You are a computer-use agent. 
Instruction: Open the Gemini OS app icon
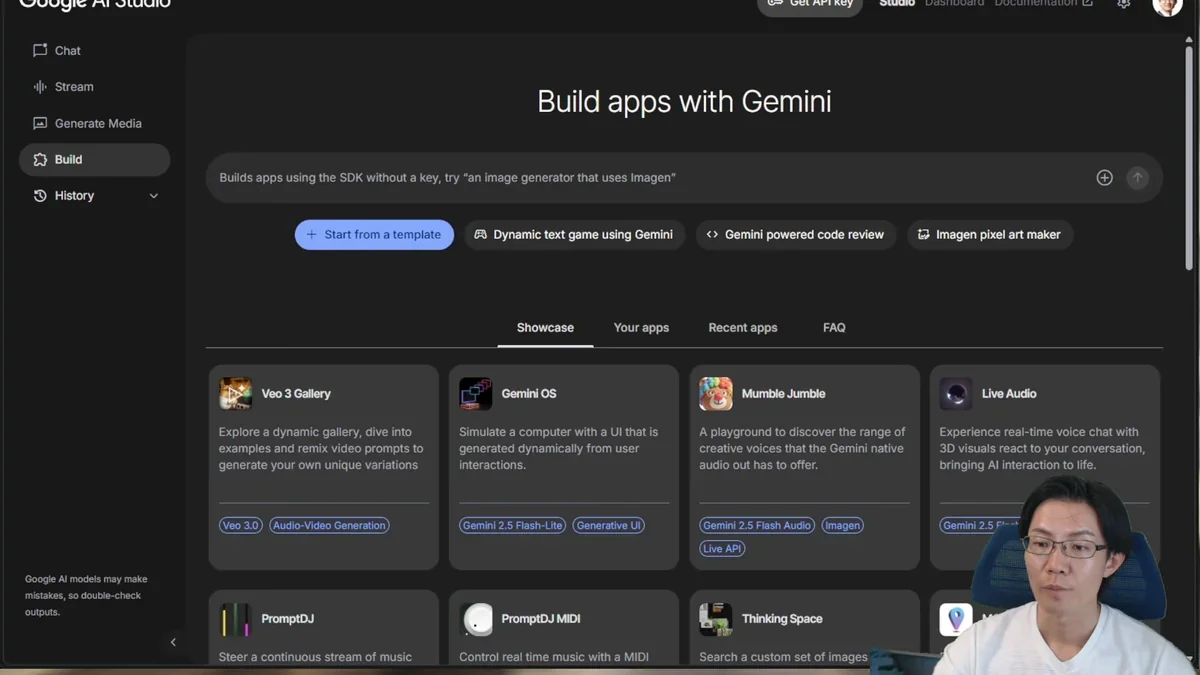tap(476, 394)
